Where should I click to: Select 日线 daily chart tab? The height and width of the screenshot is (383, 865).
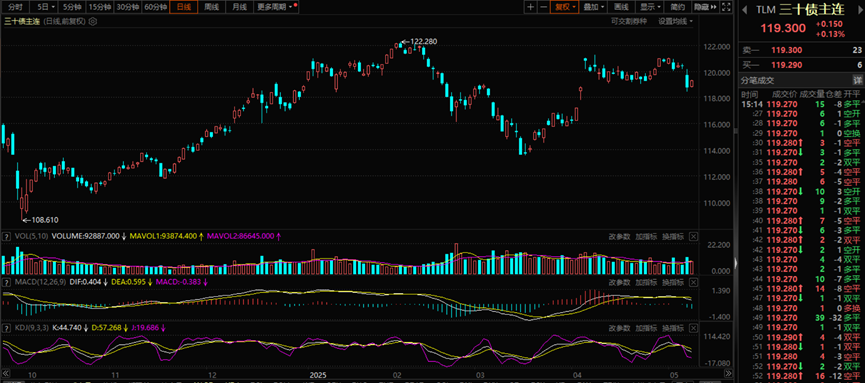tap(183, 7)
